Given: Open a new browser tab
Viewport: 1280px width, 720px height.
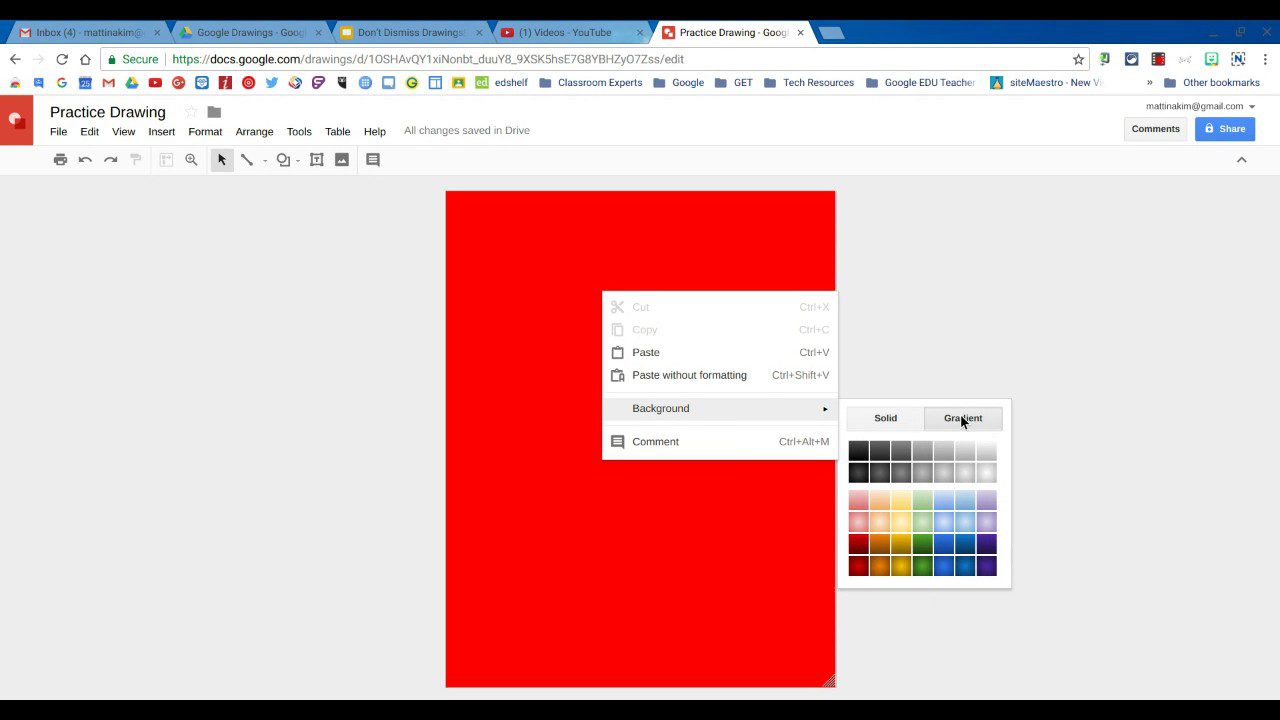Looking at the screenshot, I should tap(831, 33).
